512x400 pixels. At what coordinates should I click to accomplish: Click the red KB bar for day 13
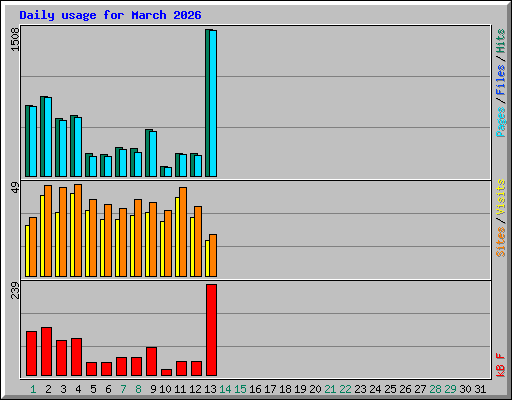[x=212, y=330]
